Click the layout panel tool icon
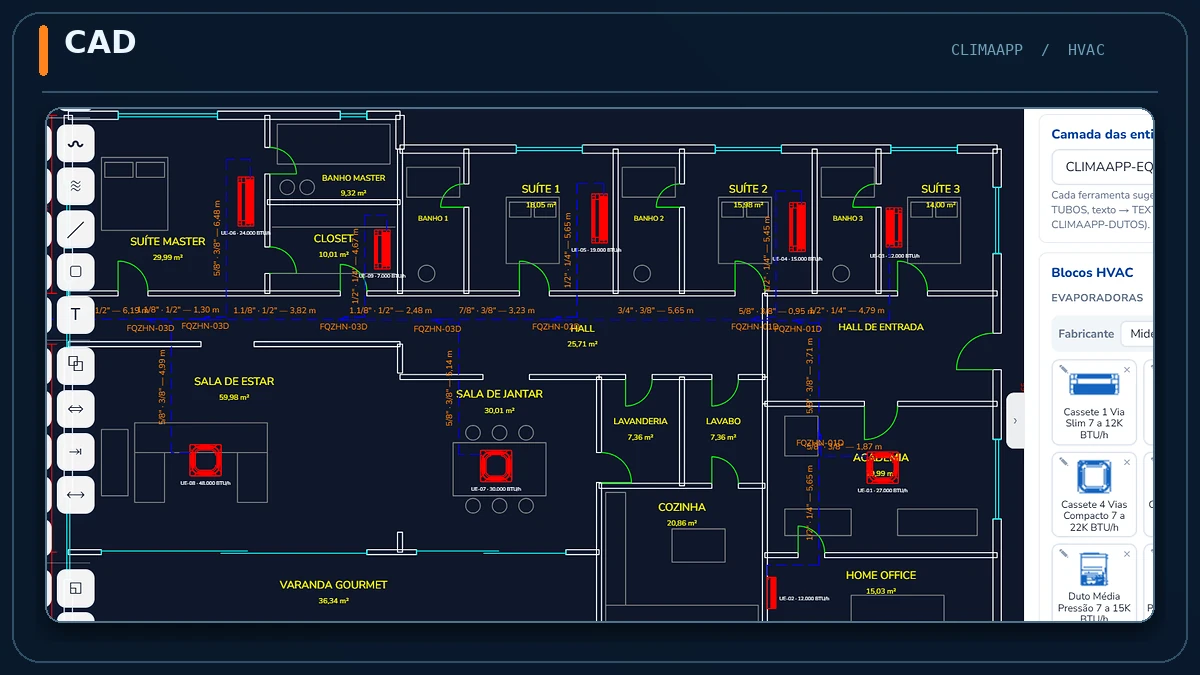 (x=76, y=589)
